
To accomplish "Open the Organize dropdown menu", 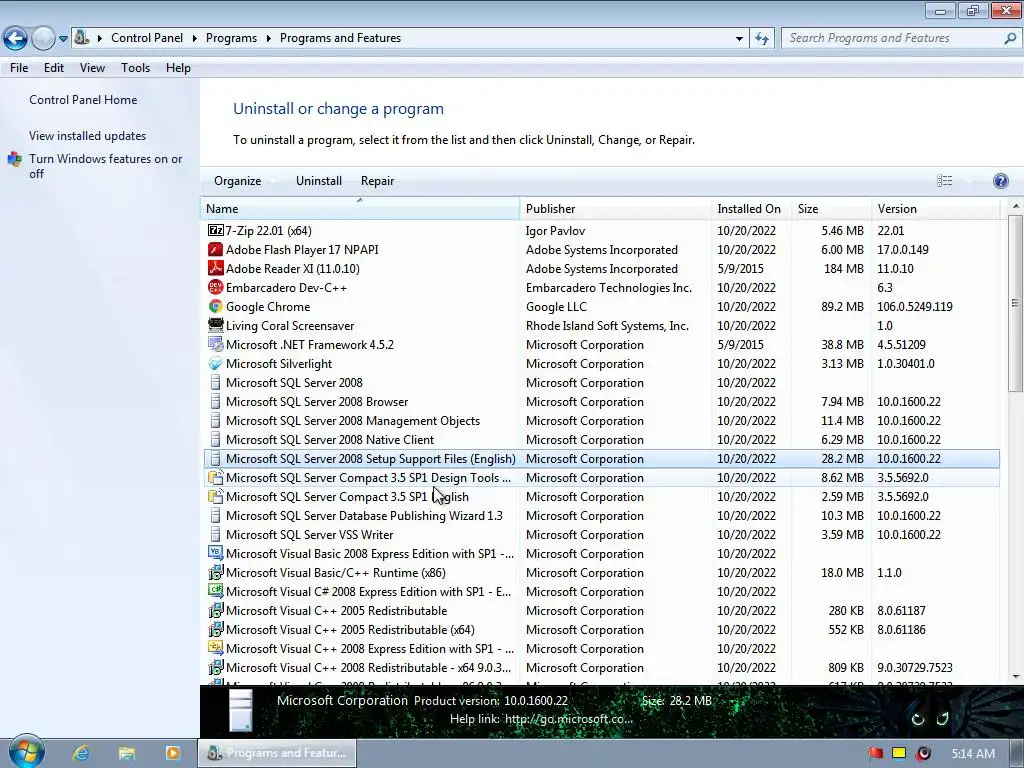I will 238,181.
